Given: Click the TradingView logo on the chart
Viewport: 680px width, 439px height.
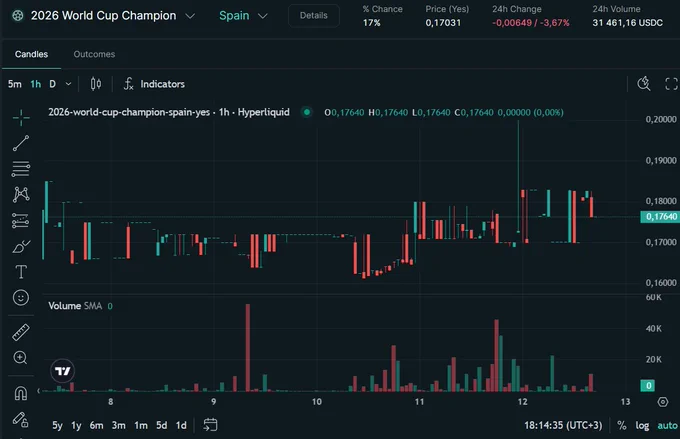Looking at the screenshot, I should pos(62,371).
